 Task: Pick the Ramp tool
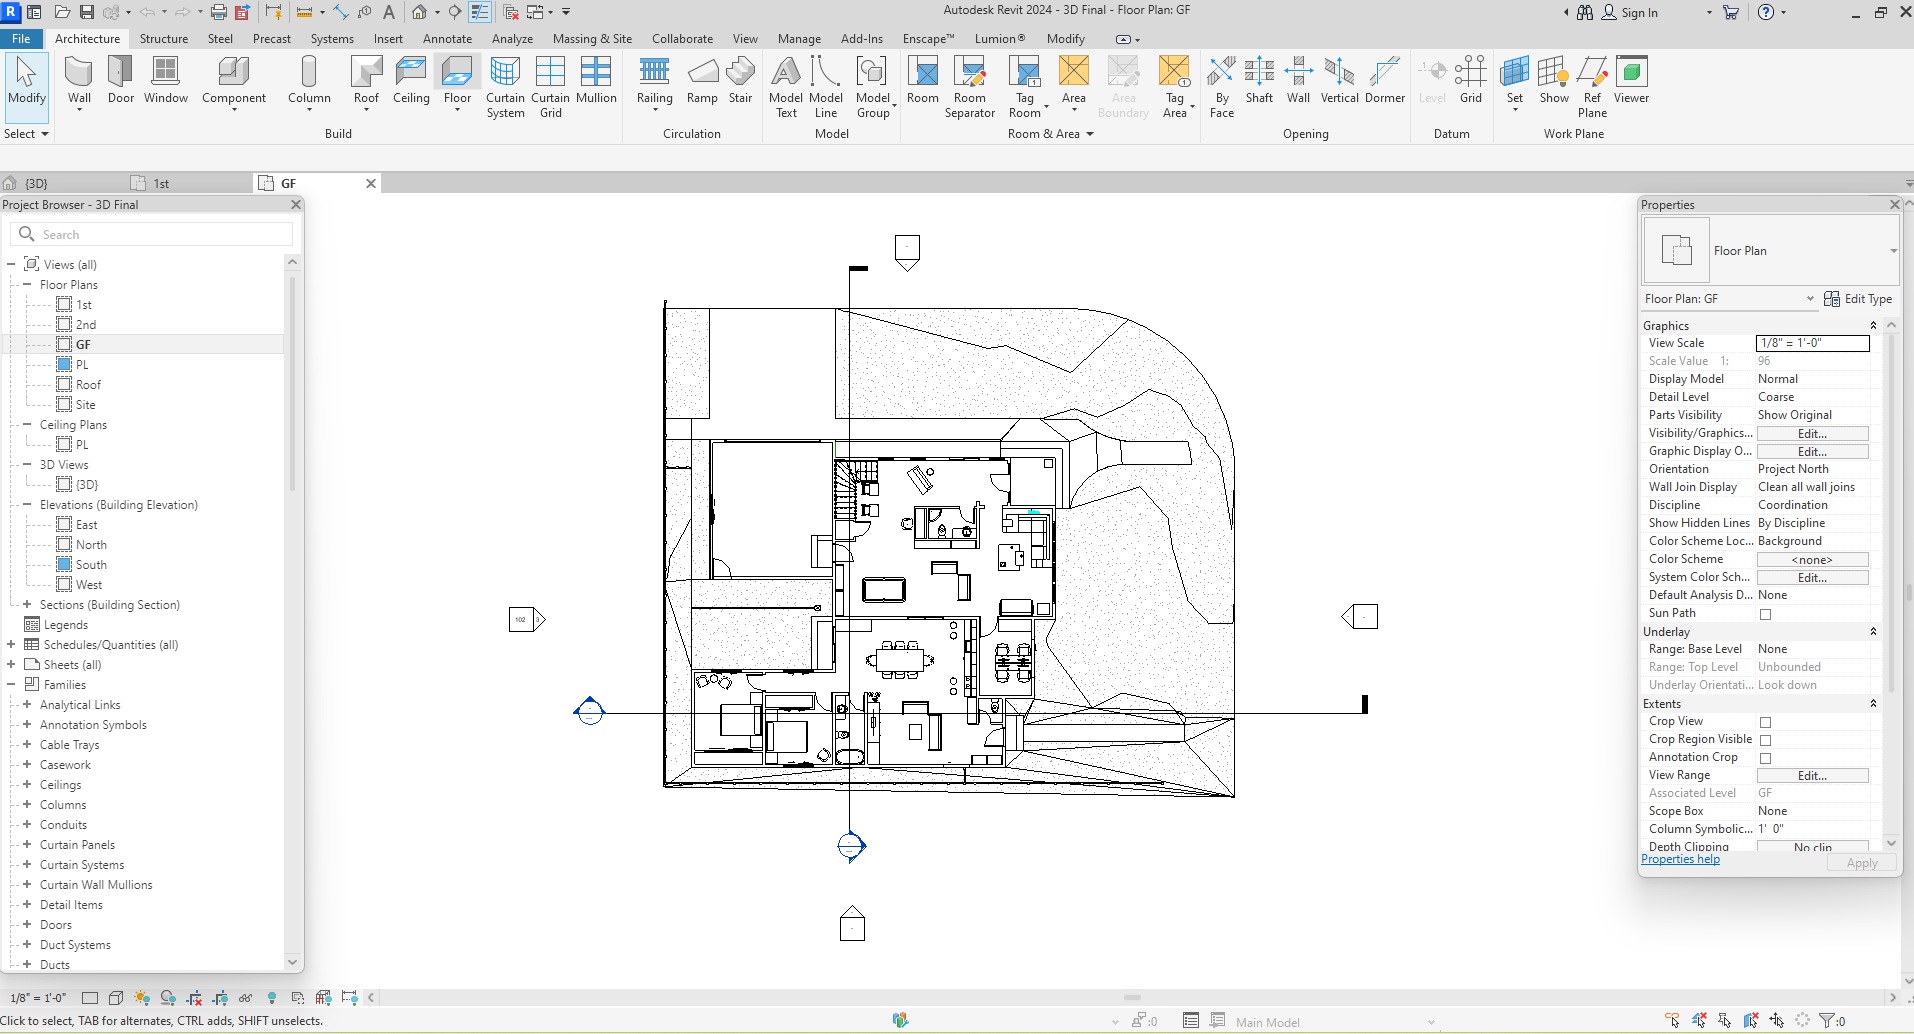[702, 80]
